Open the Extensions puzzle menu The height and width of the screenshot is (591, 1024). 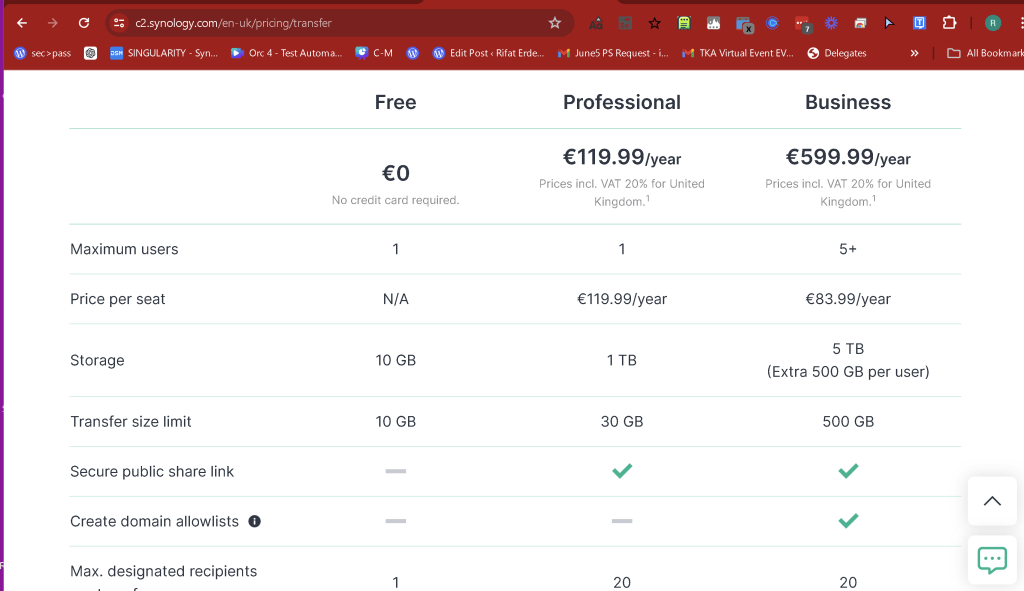pyautogui.click(x=950, y=24)
